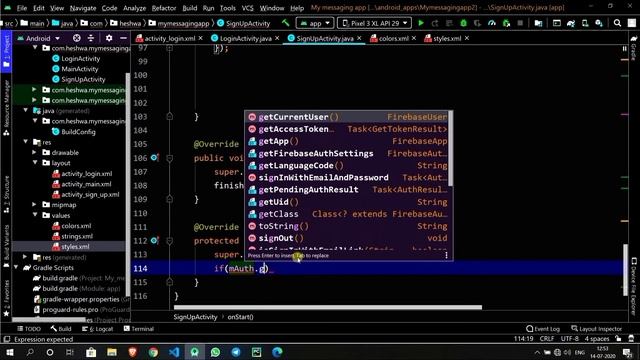Collapse the java (generated) folder
This screenshot has width=640, height=360.
pyautogui.click(x=26, y=110)
